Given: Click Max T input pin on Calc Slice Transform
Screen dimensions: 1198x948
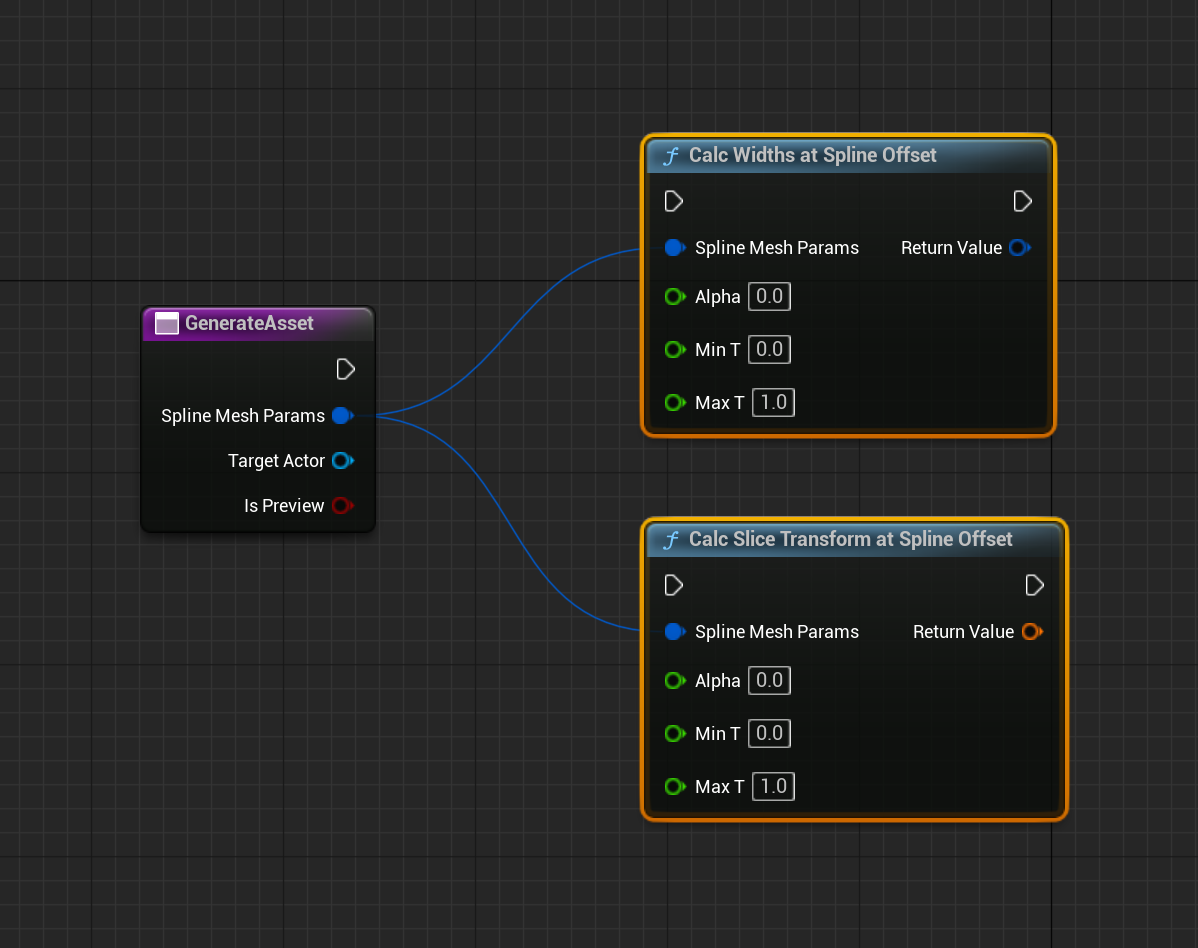Looking at the screenshot, I should 675,787.
